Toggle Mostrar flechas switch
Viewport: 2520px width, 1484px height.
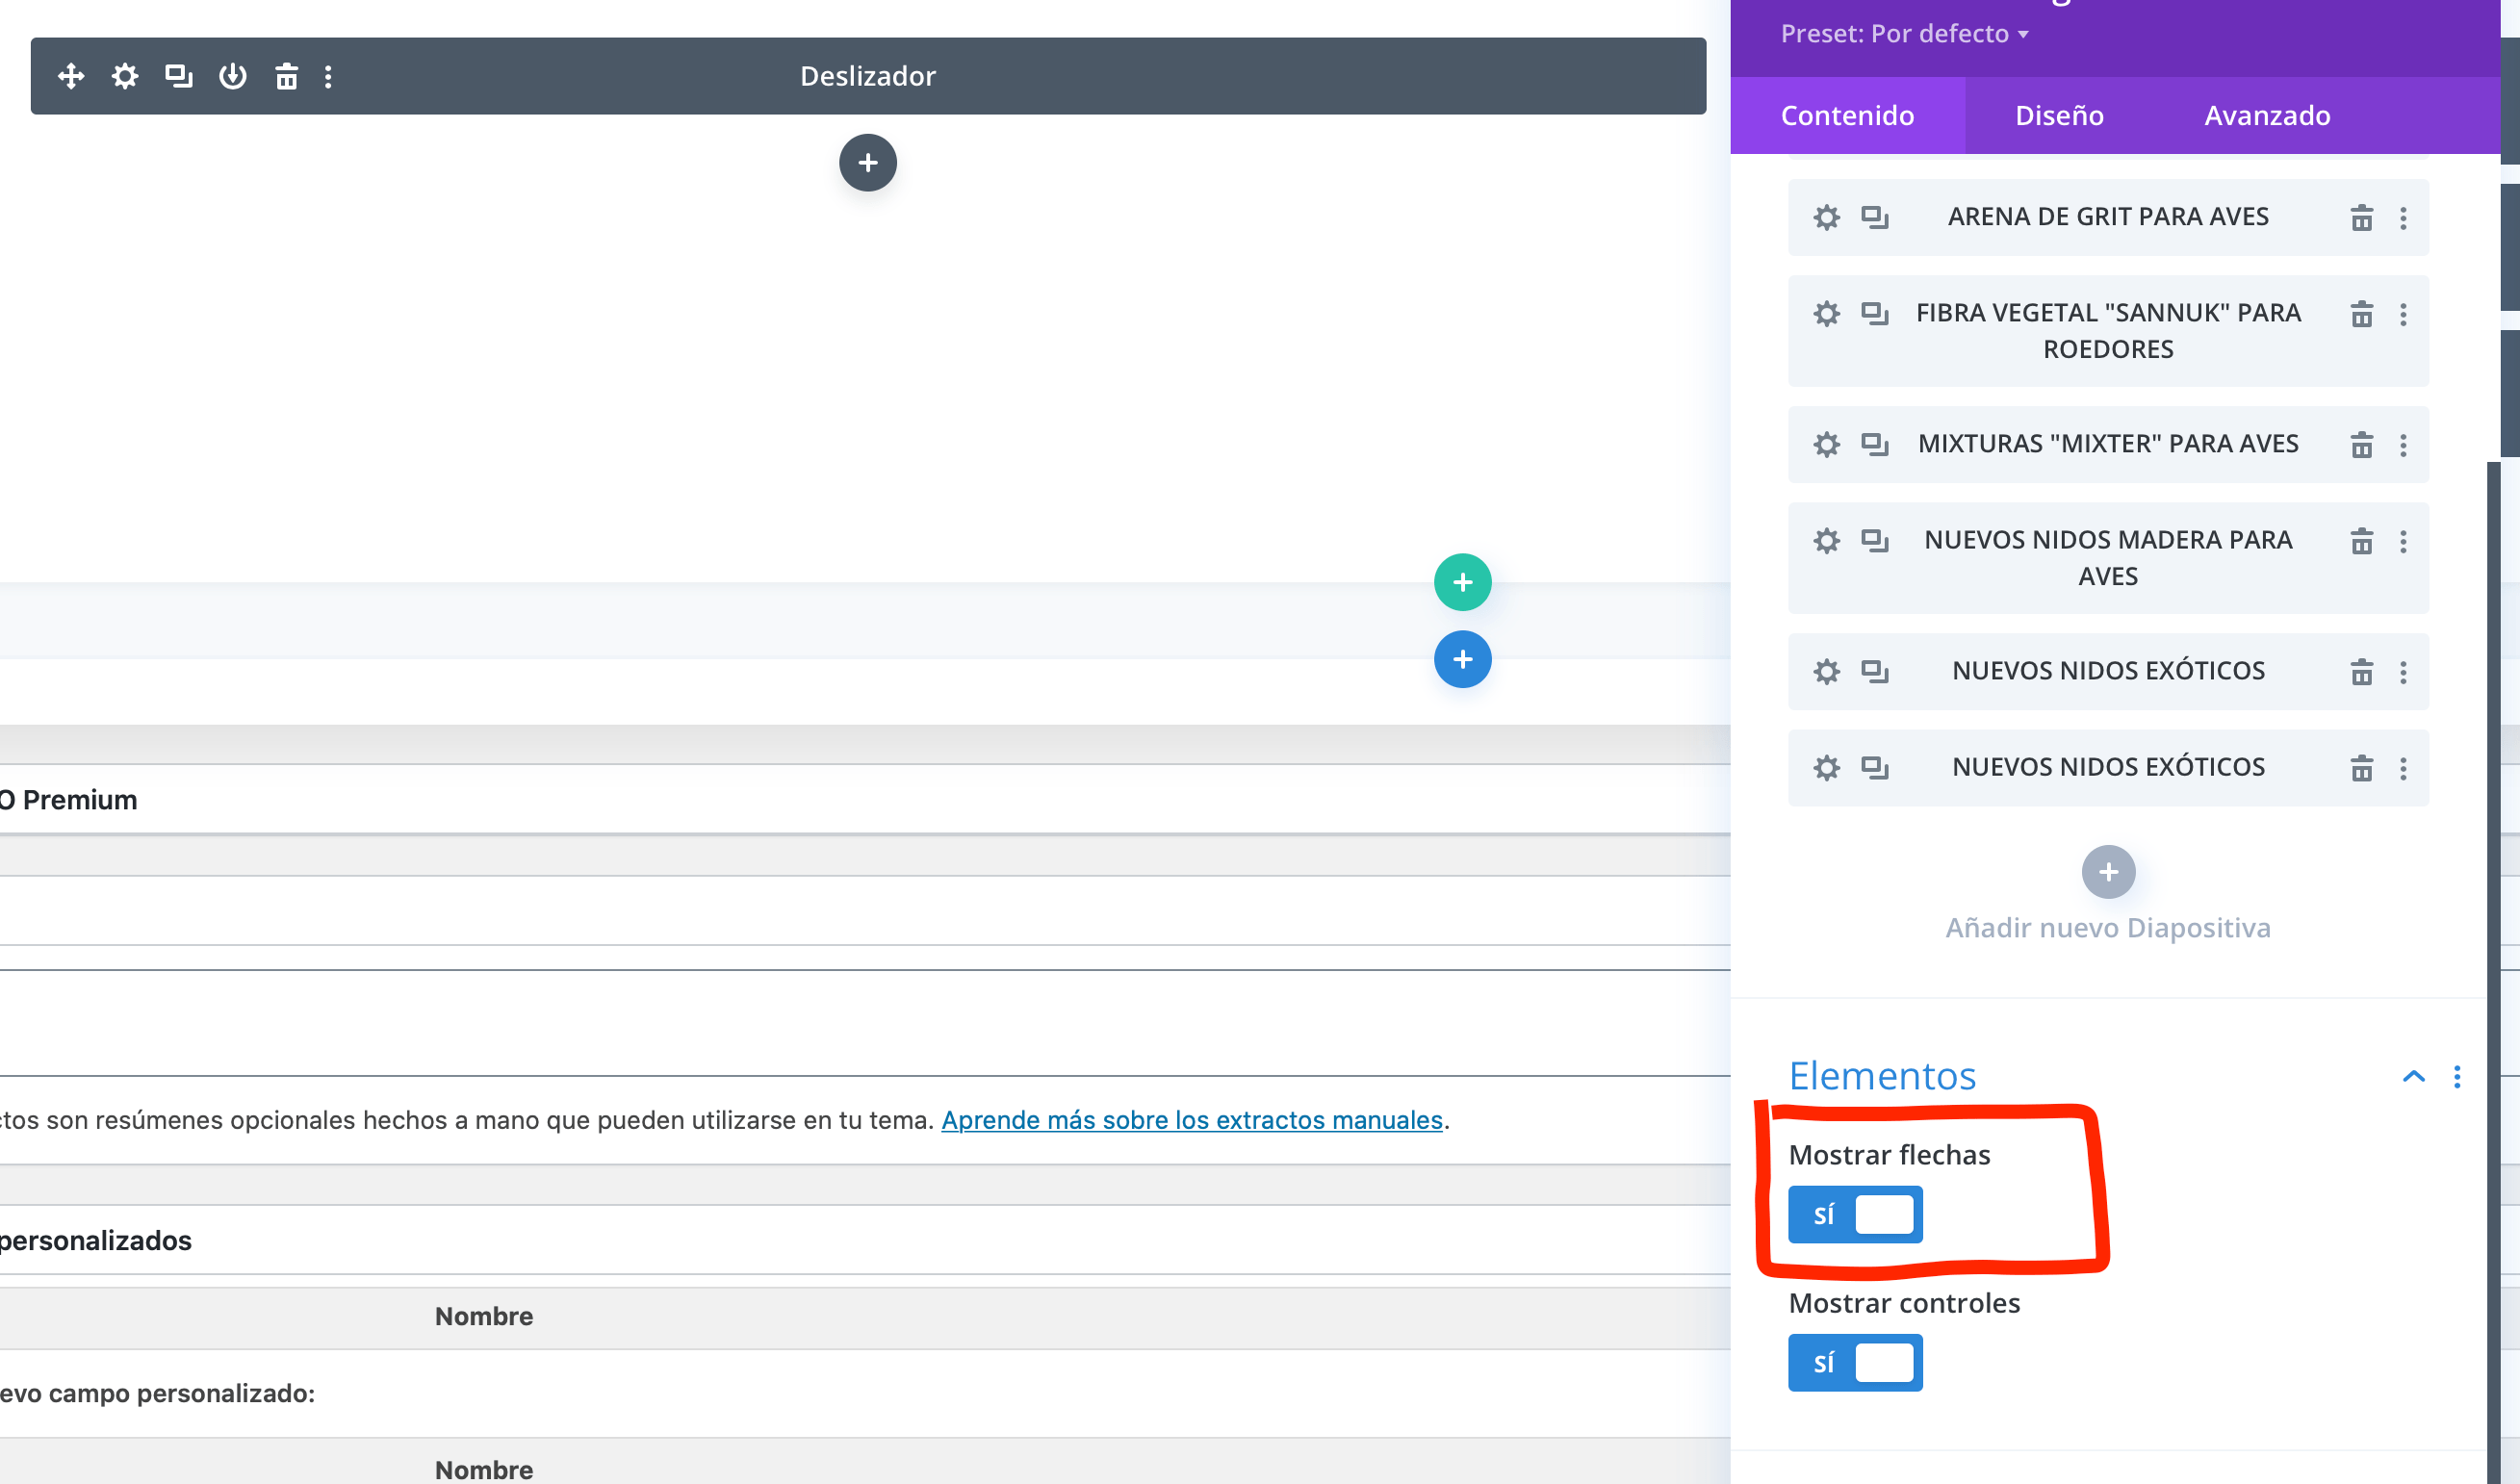(1855, 1214)
